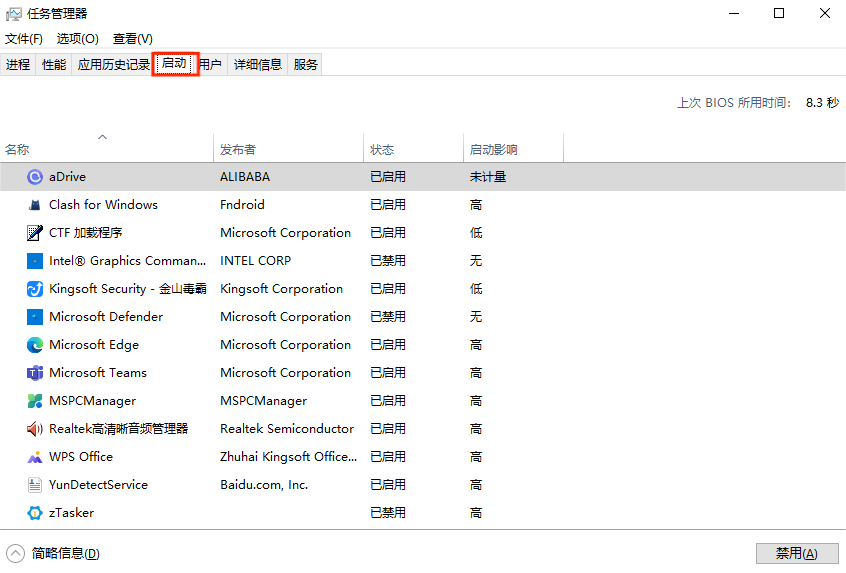The width and height of the screenshot is (846, 573).
Task: Click 上次 BIOS 所用时间 label
Action: pos(734,103)
